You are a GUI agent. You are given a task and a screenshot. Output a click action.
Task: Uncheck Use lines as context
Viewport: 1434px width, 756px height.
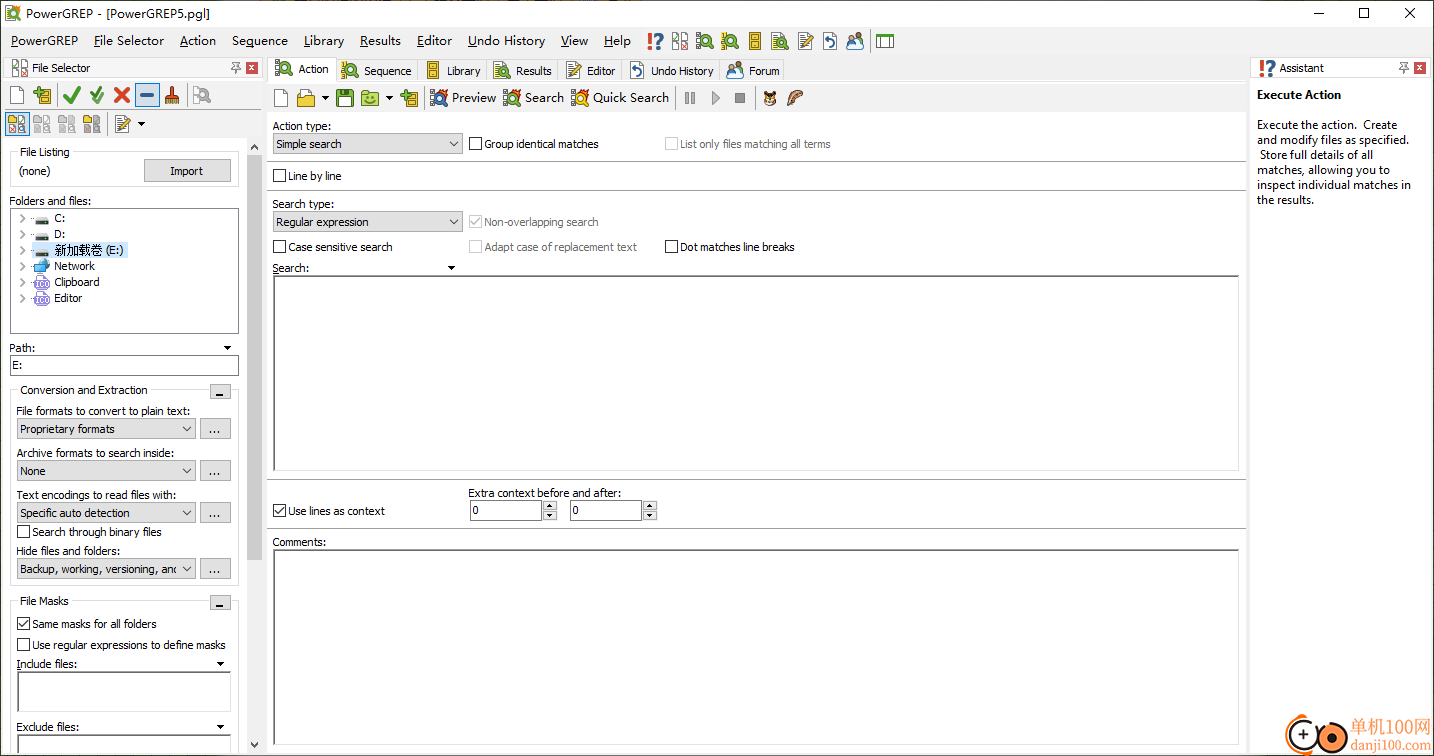pyautogui.click(x=329, y=511)
